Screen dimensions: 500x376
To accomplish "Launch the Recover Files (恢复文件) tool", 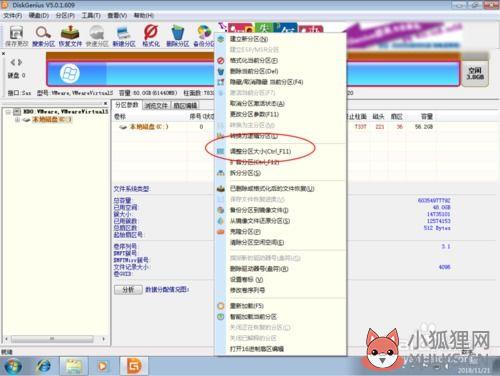I will 70,36.
